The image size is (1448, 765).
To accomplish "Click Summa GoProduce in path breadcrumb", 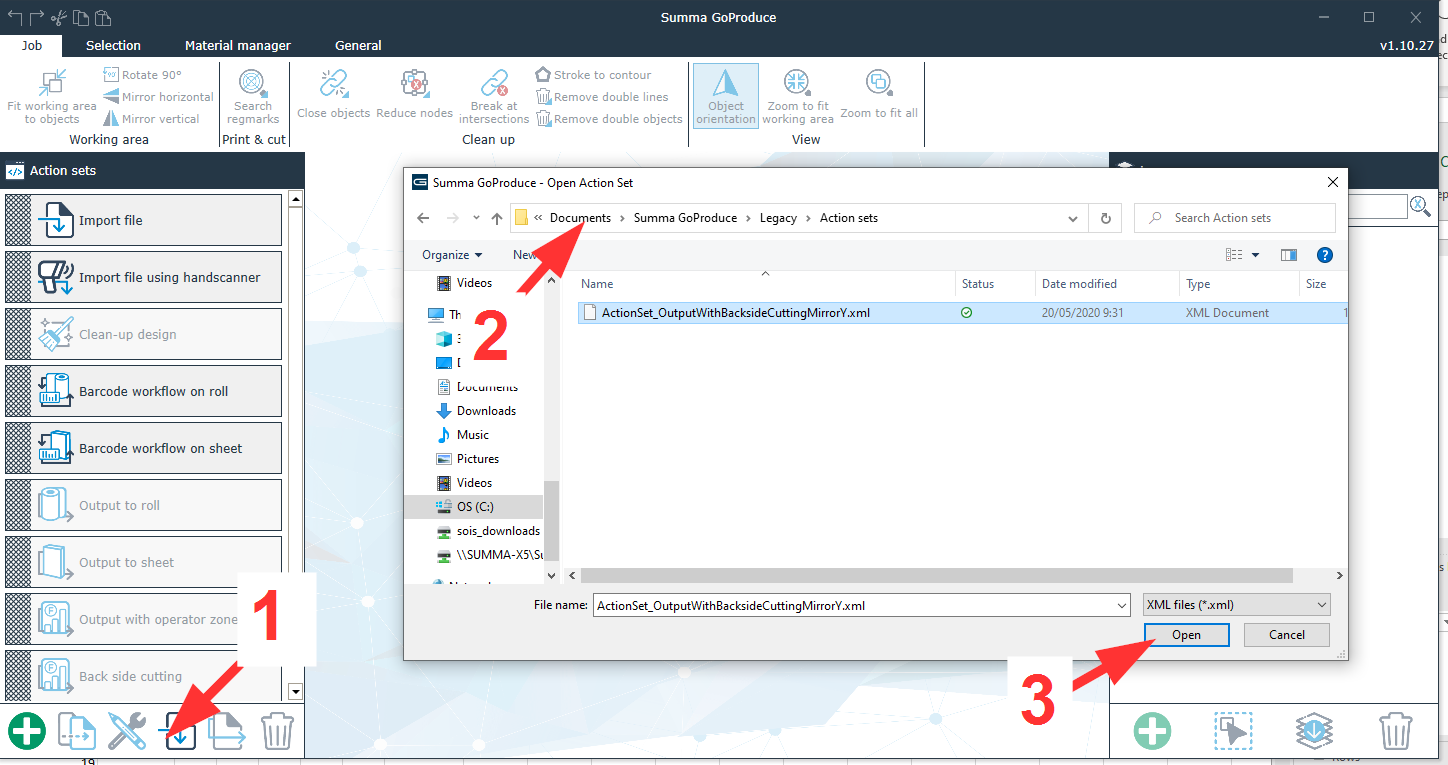I will (685, 218).
